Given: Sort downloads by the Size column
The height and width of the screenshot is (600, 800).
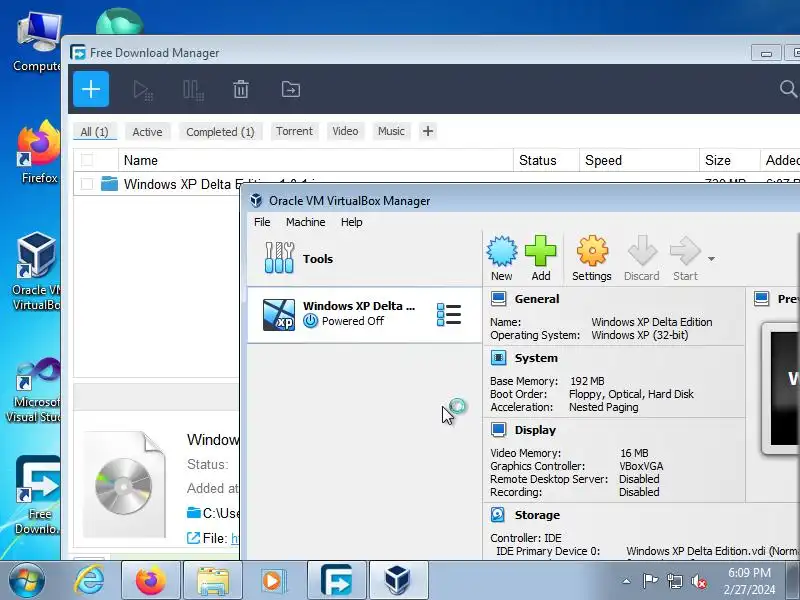Looking at the screenshot, I should coord(729,160).
